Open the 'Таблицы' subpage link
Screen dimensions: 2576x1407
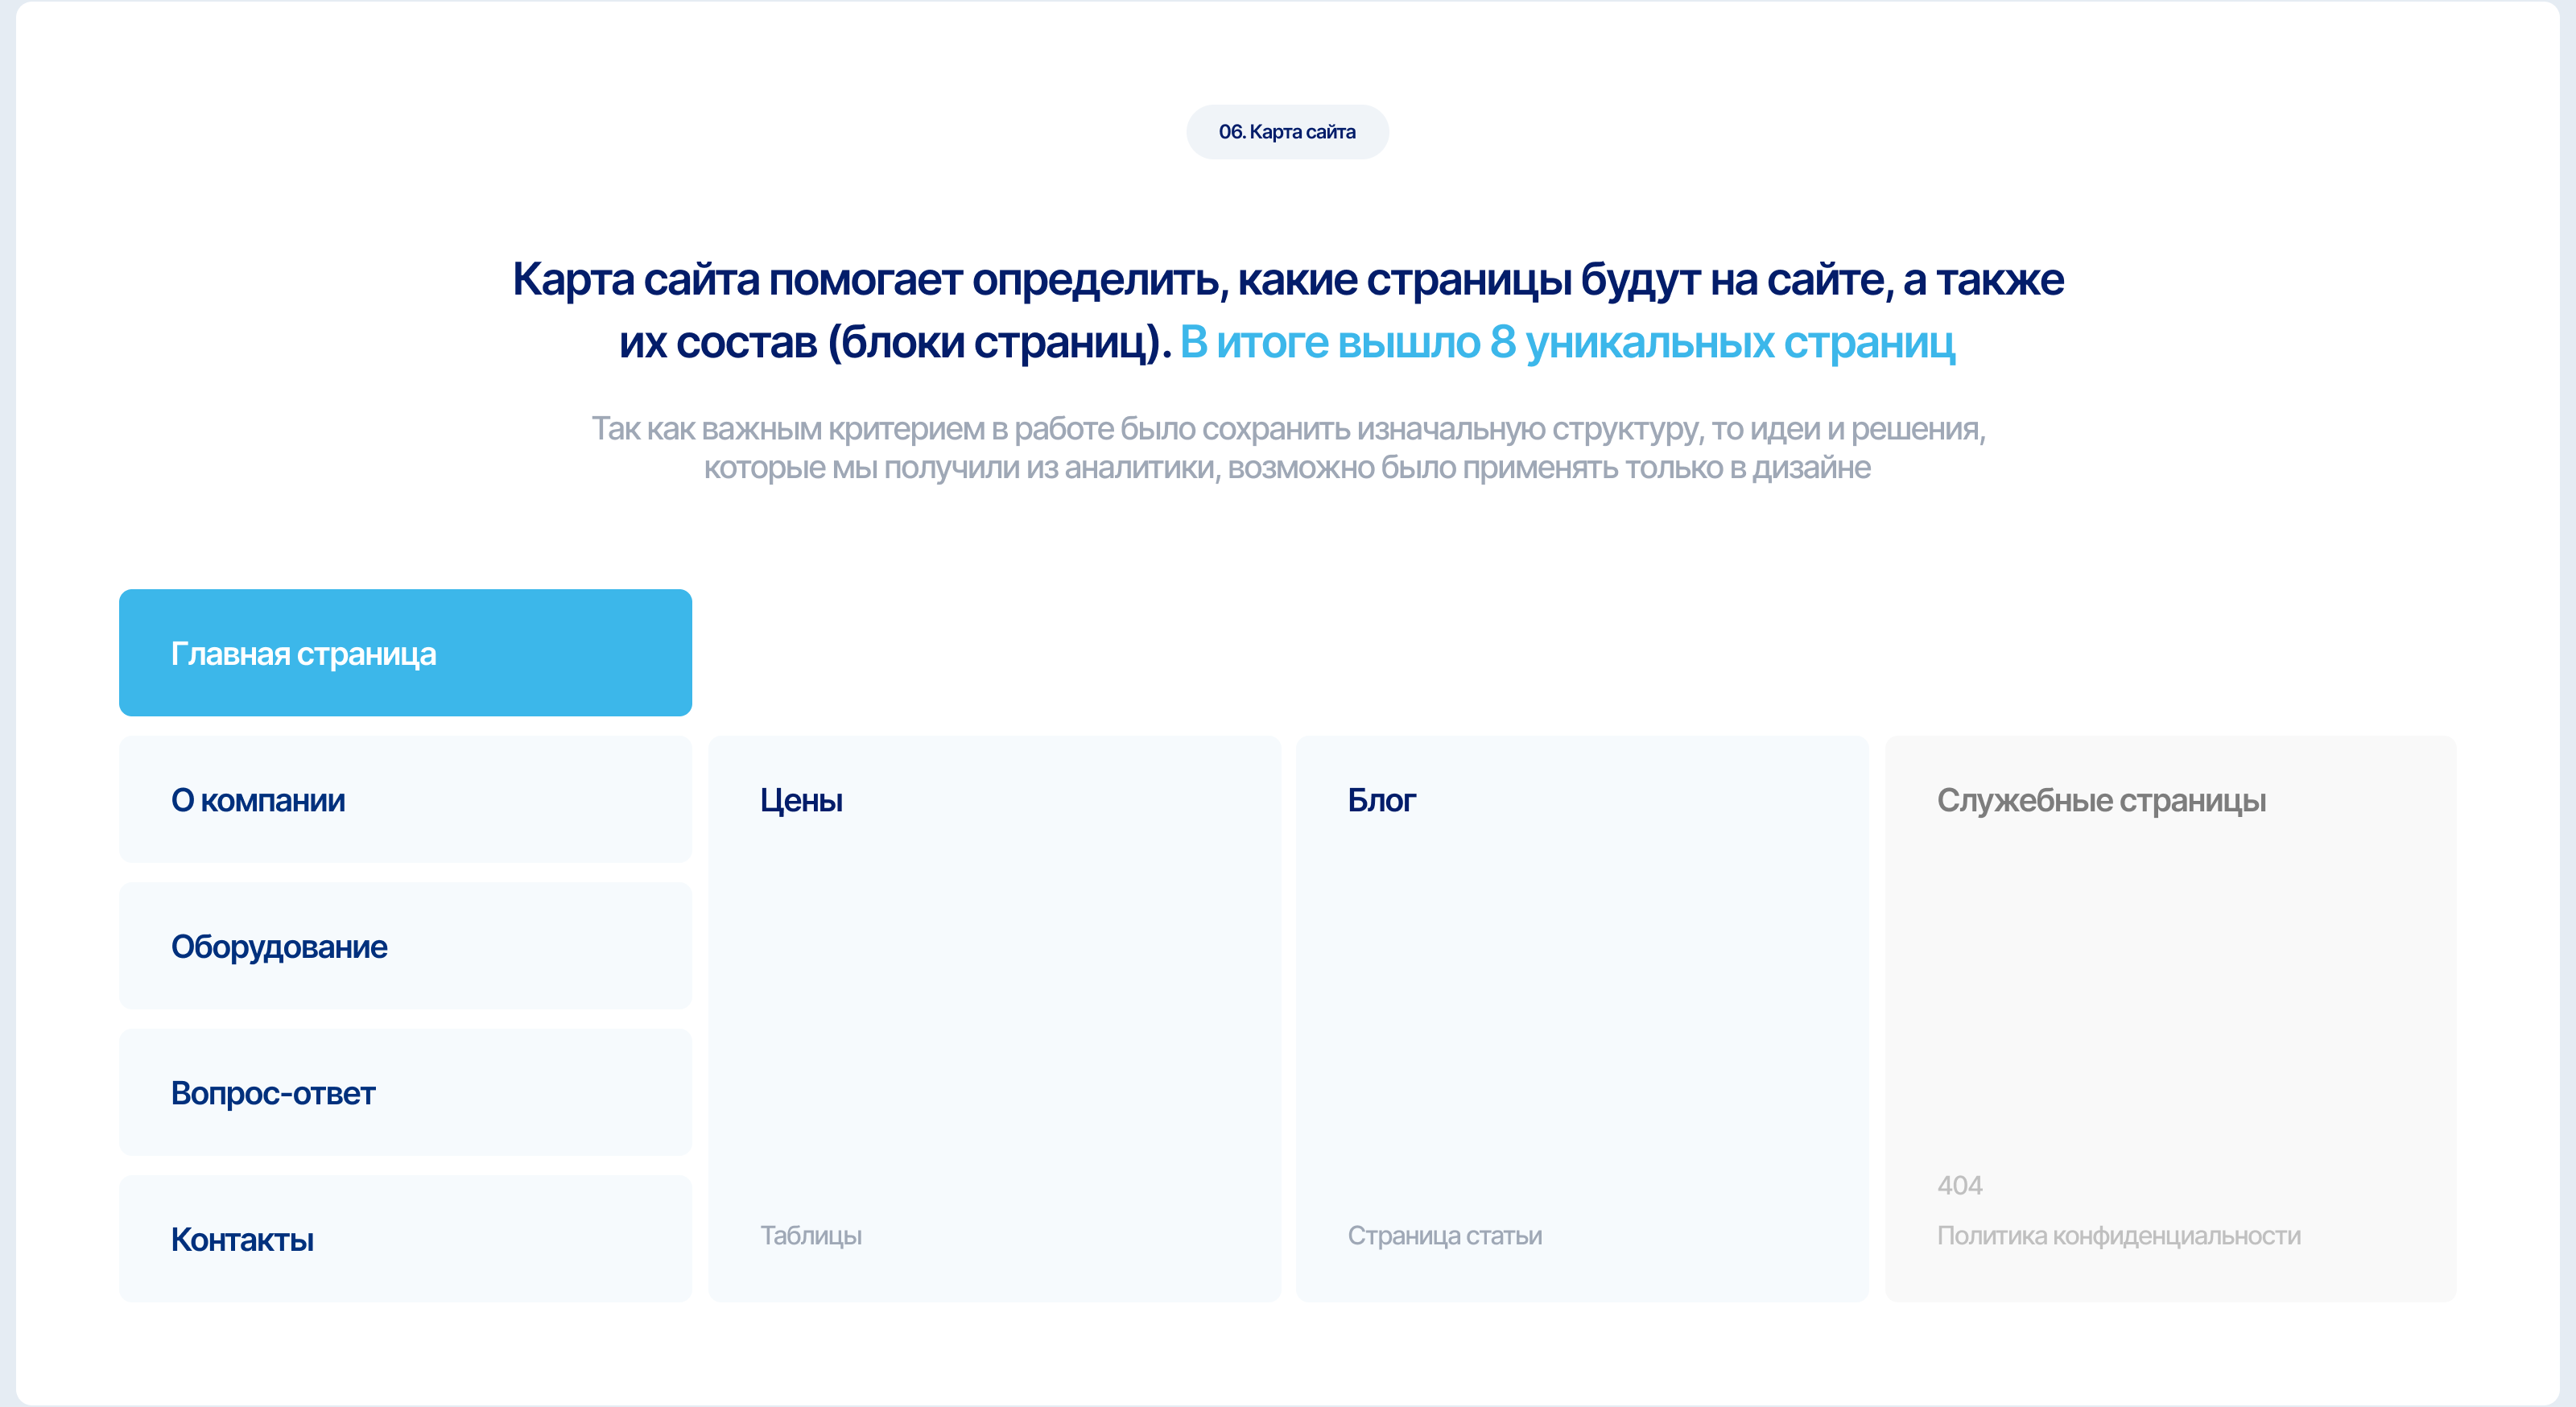(811, 1235)
